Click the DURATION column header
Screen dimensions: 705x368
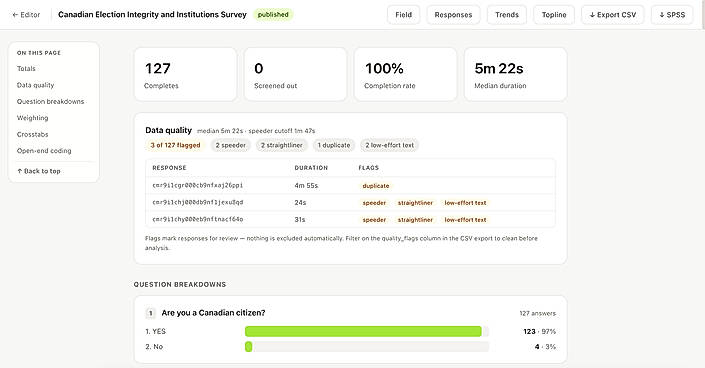(x=311, y=168)
